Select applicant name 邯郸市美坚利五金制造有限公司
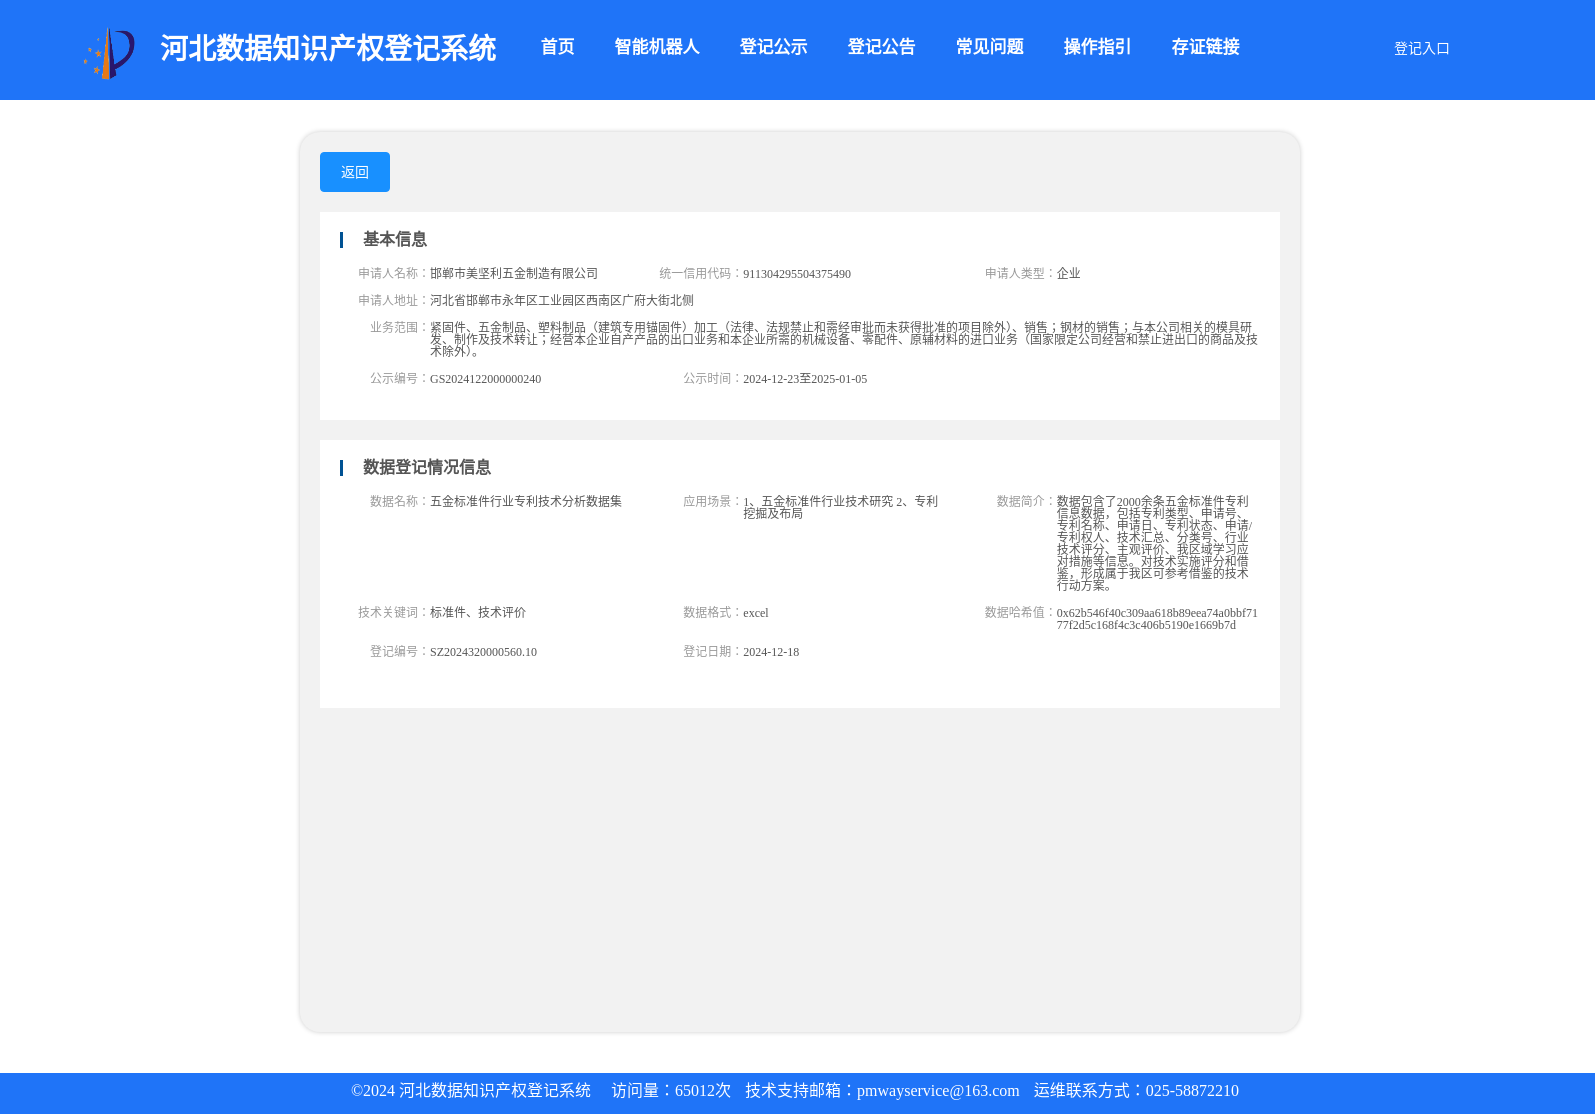The height and width of the screenshot is (1114, 1595). coord(514,274)
